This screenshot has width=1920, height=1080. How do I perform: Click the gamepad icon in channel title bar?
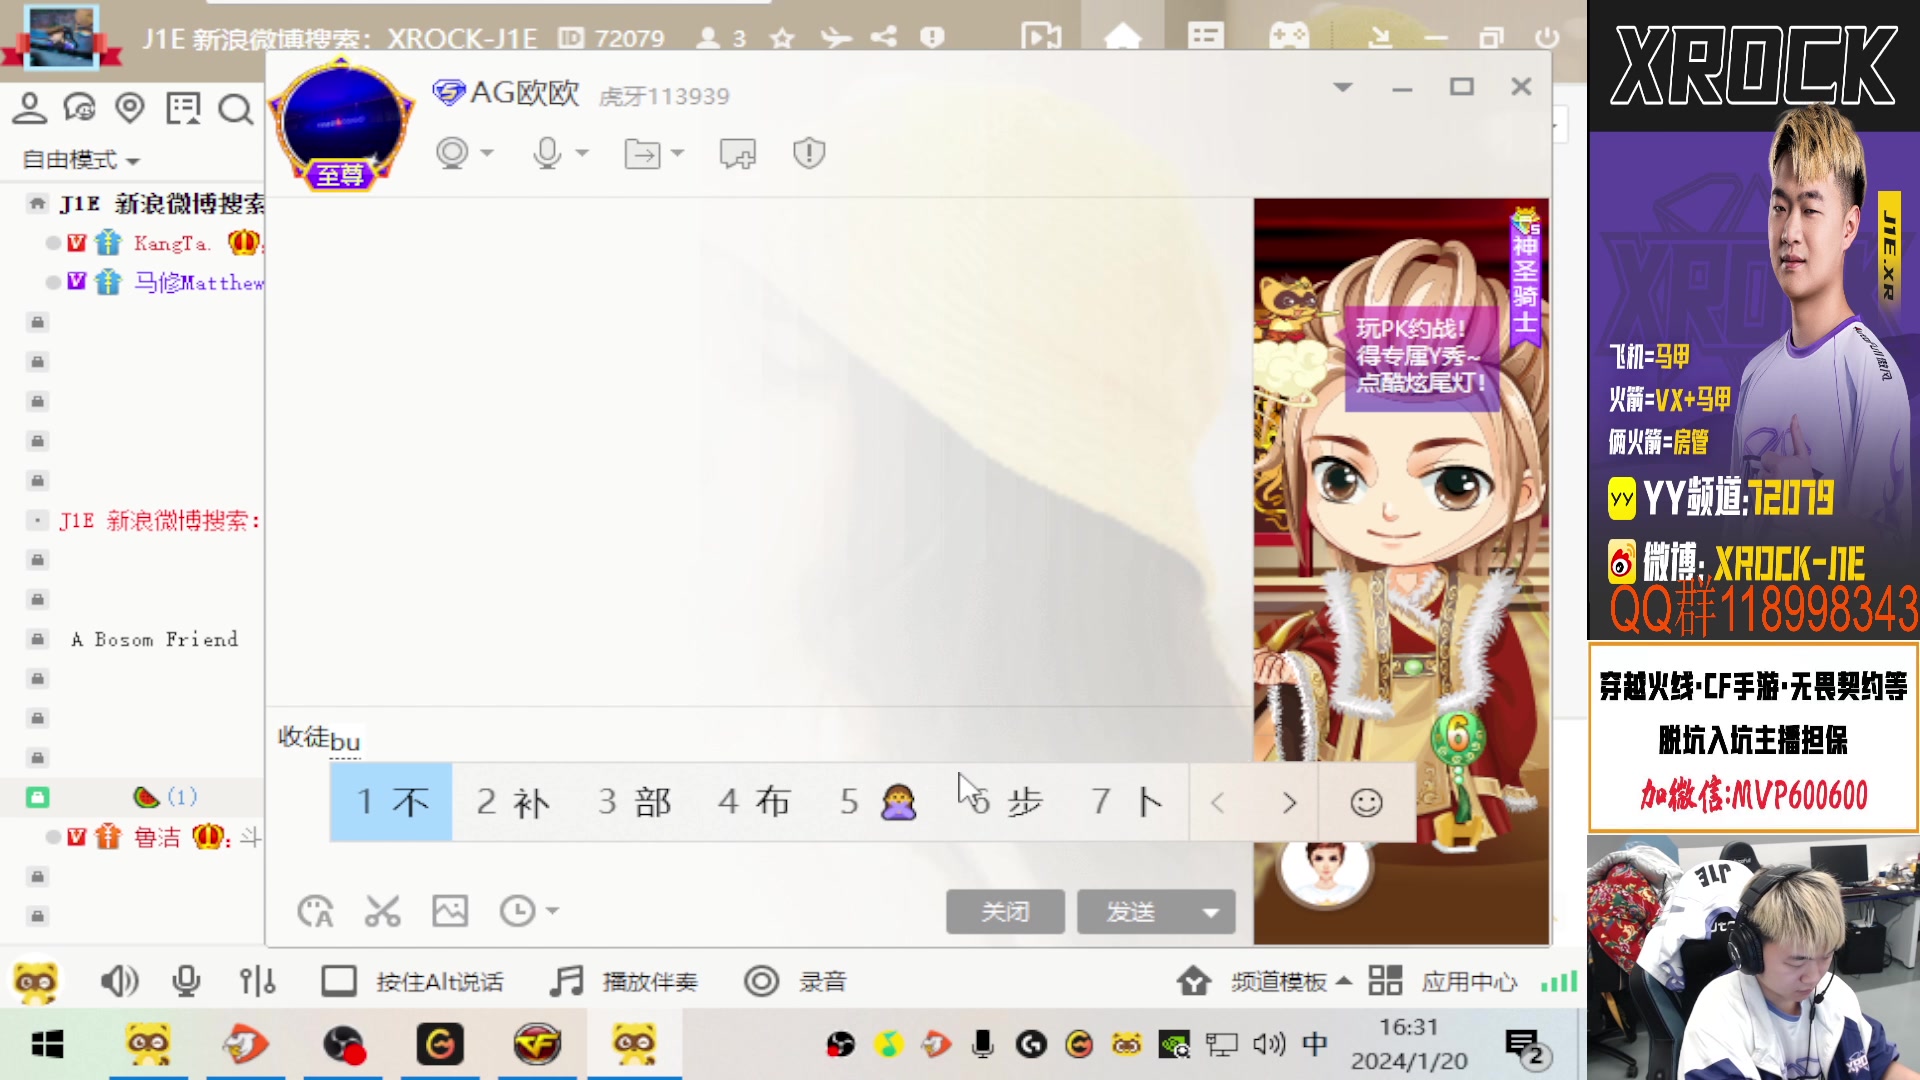pos(1289,37)
